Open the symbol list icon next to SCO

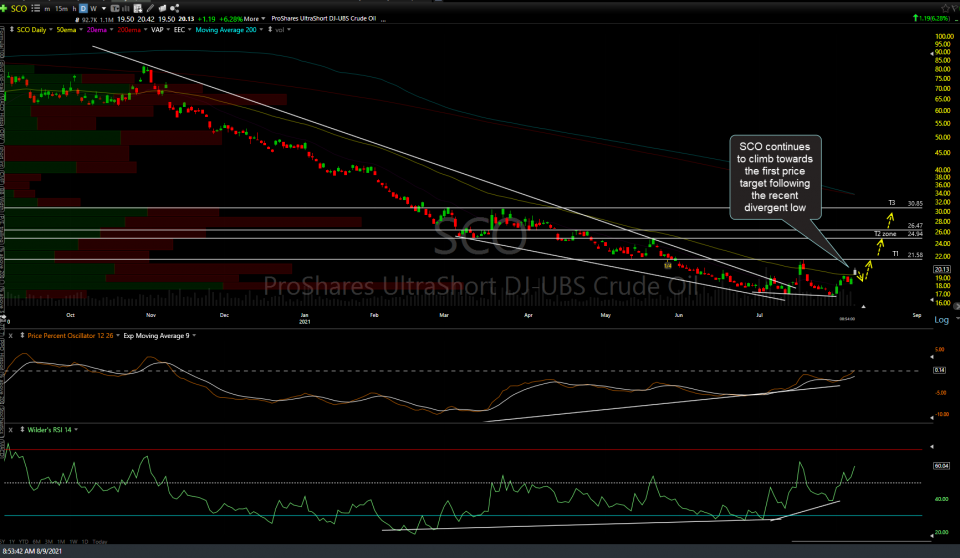pos(36,9)
